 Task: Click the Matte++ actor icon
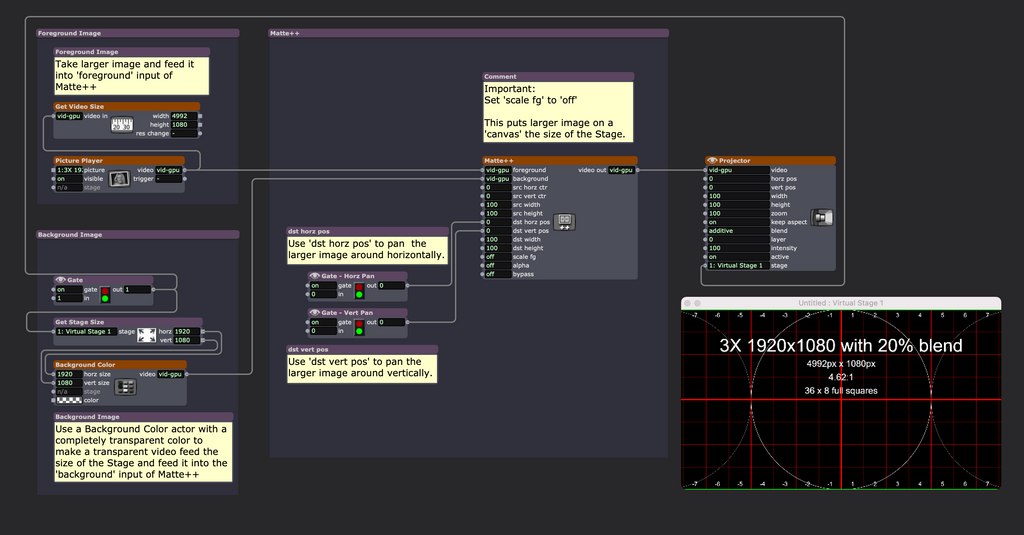564,221
